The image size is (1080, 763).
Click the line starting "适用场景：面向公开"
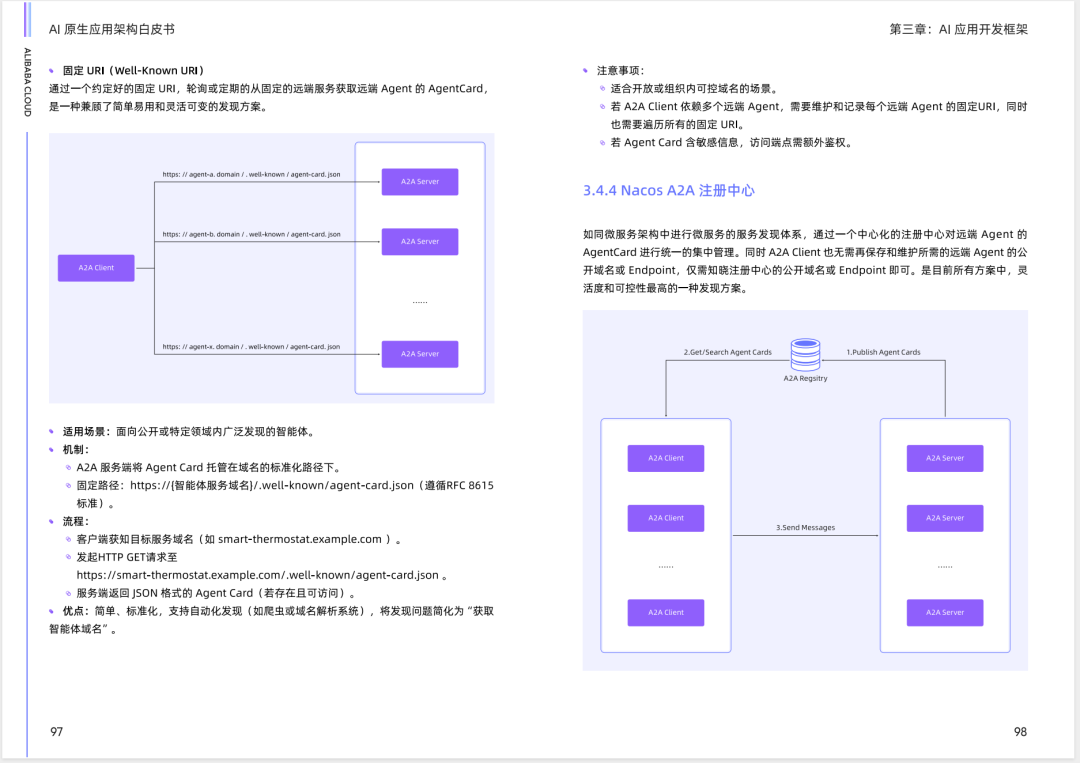[189, 432]
